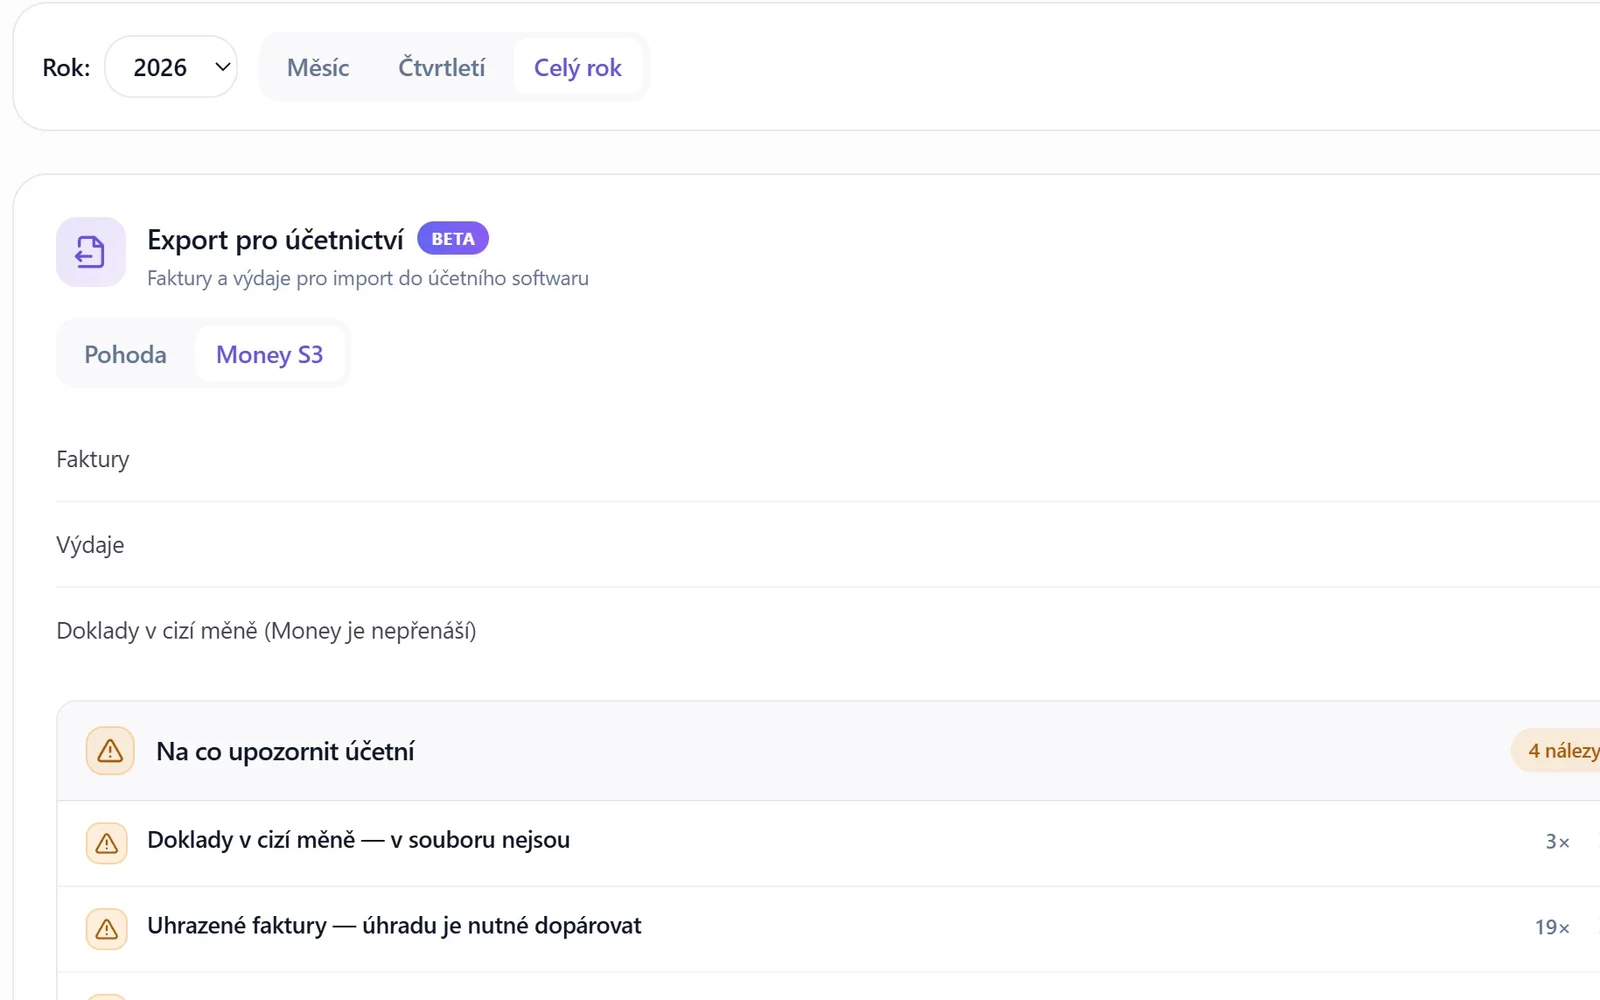Select the Celý rok period tab
The image size is (1600, 1000).
pyautogui.click(x=578, y=67)
